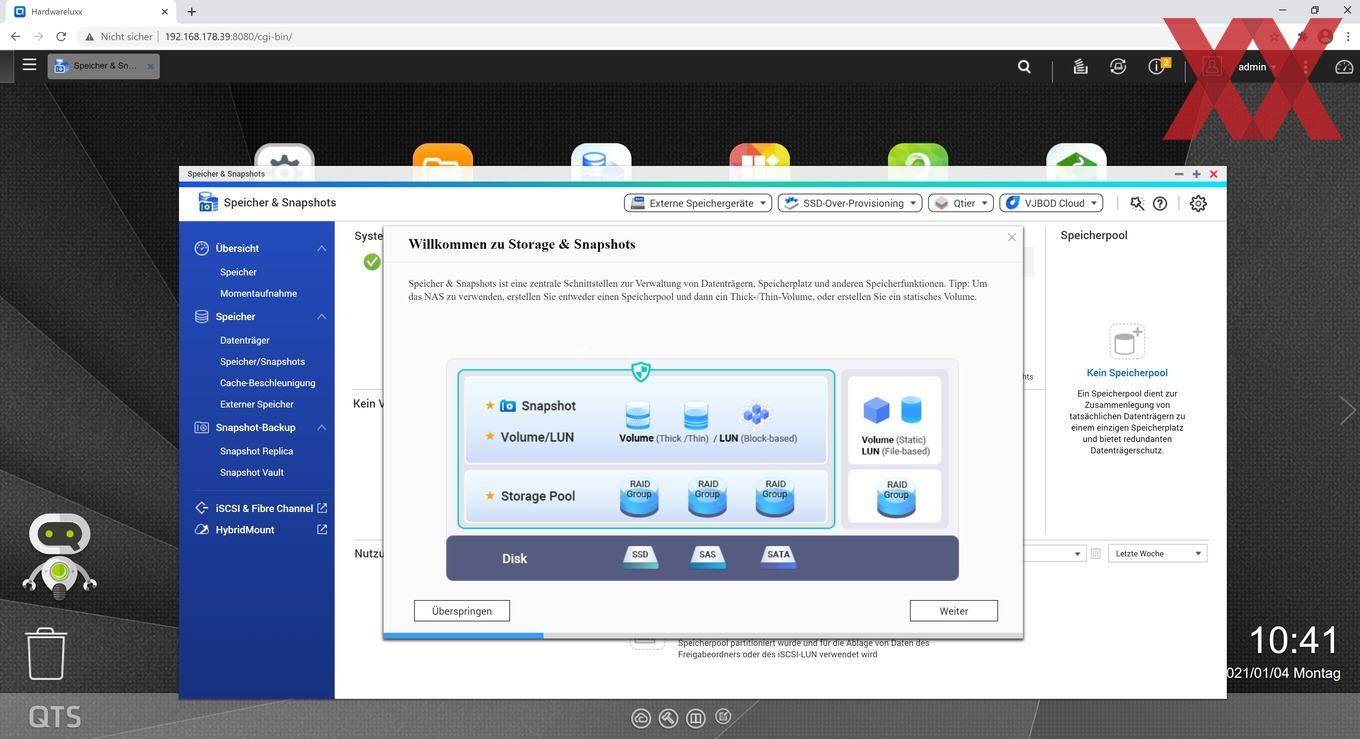This screenshot has height=739, width=1360.
Task: Click the Weiter button
Action: [954, 611]
